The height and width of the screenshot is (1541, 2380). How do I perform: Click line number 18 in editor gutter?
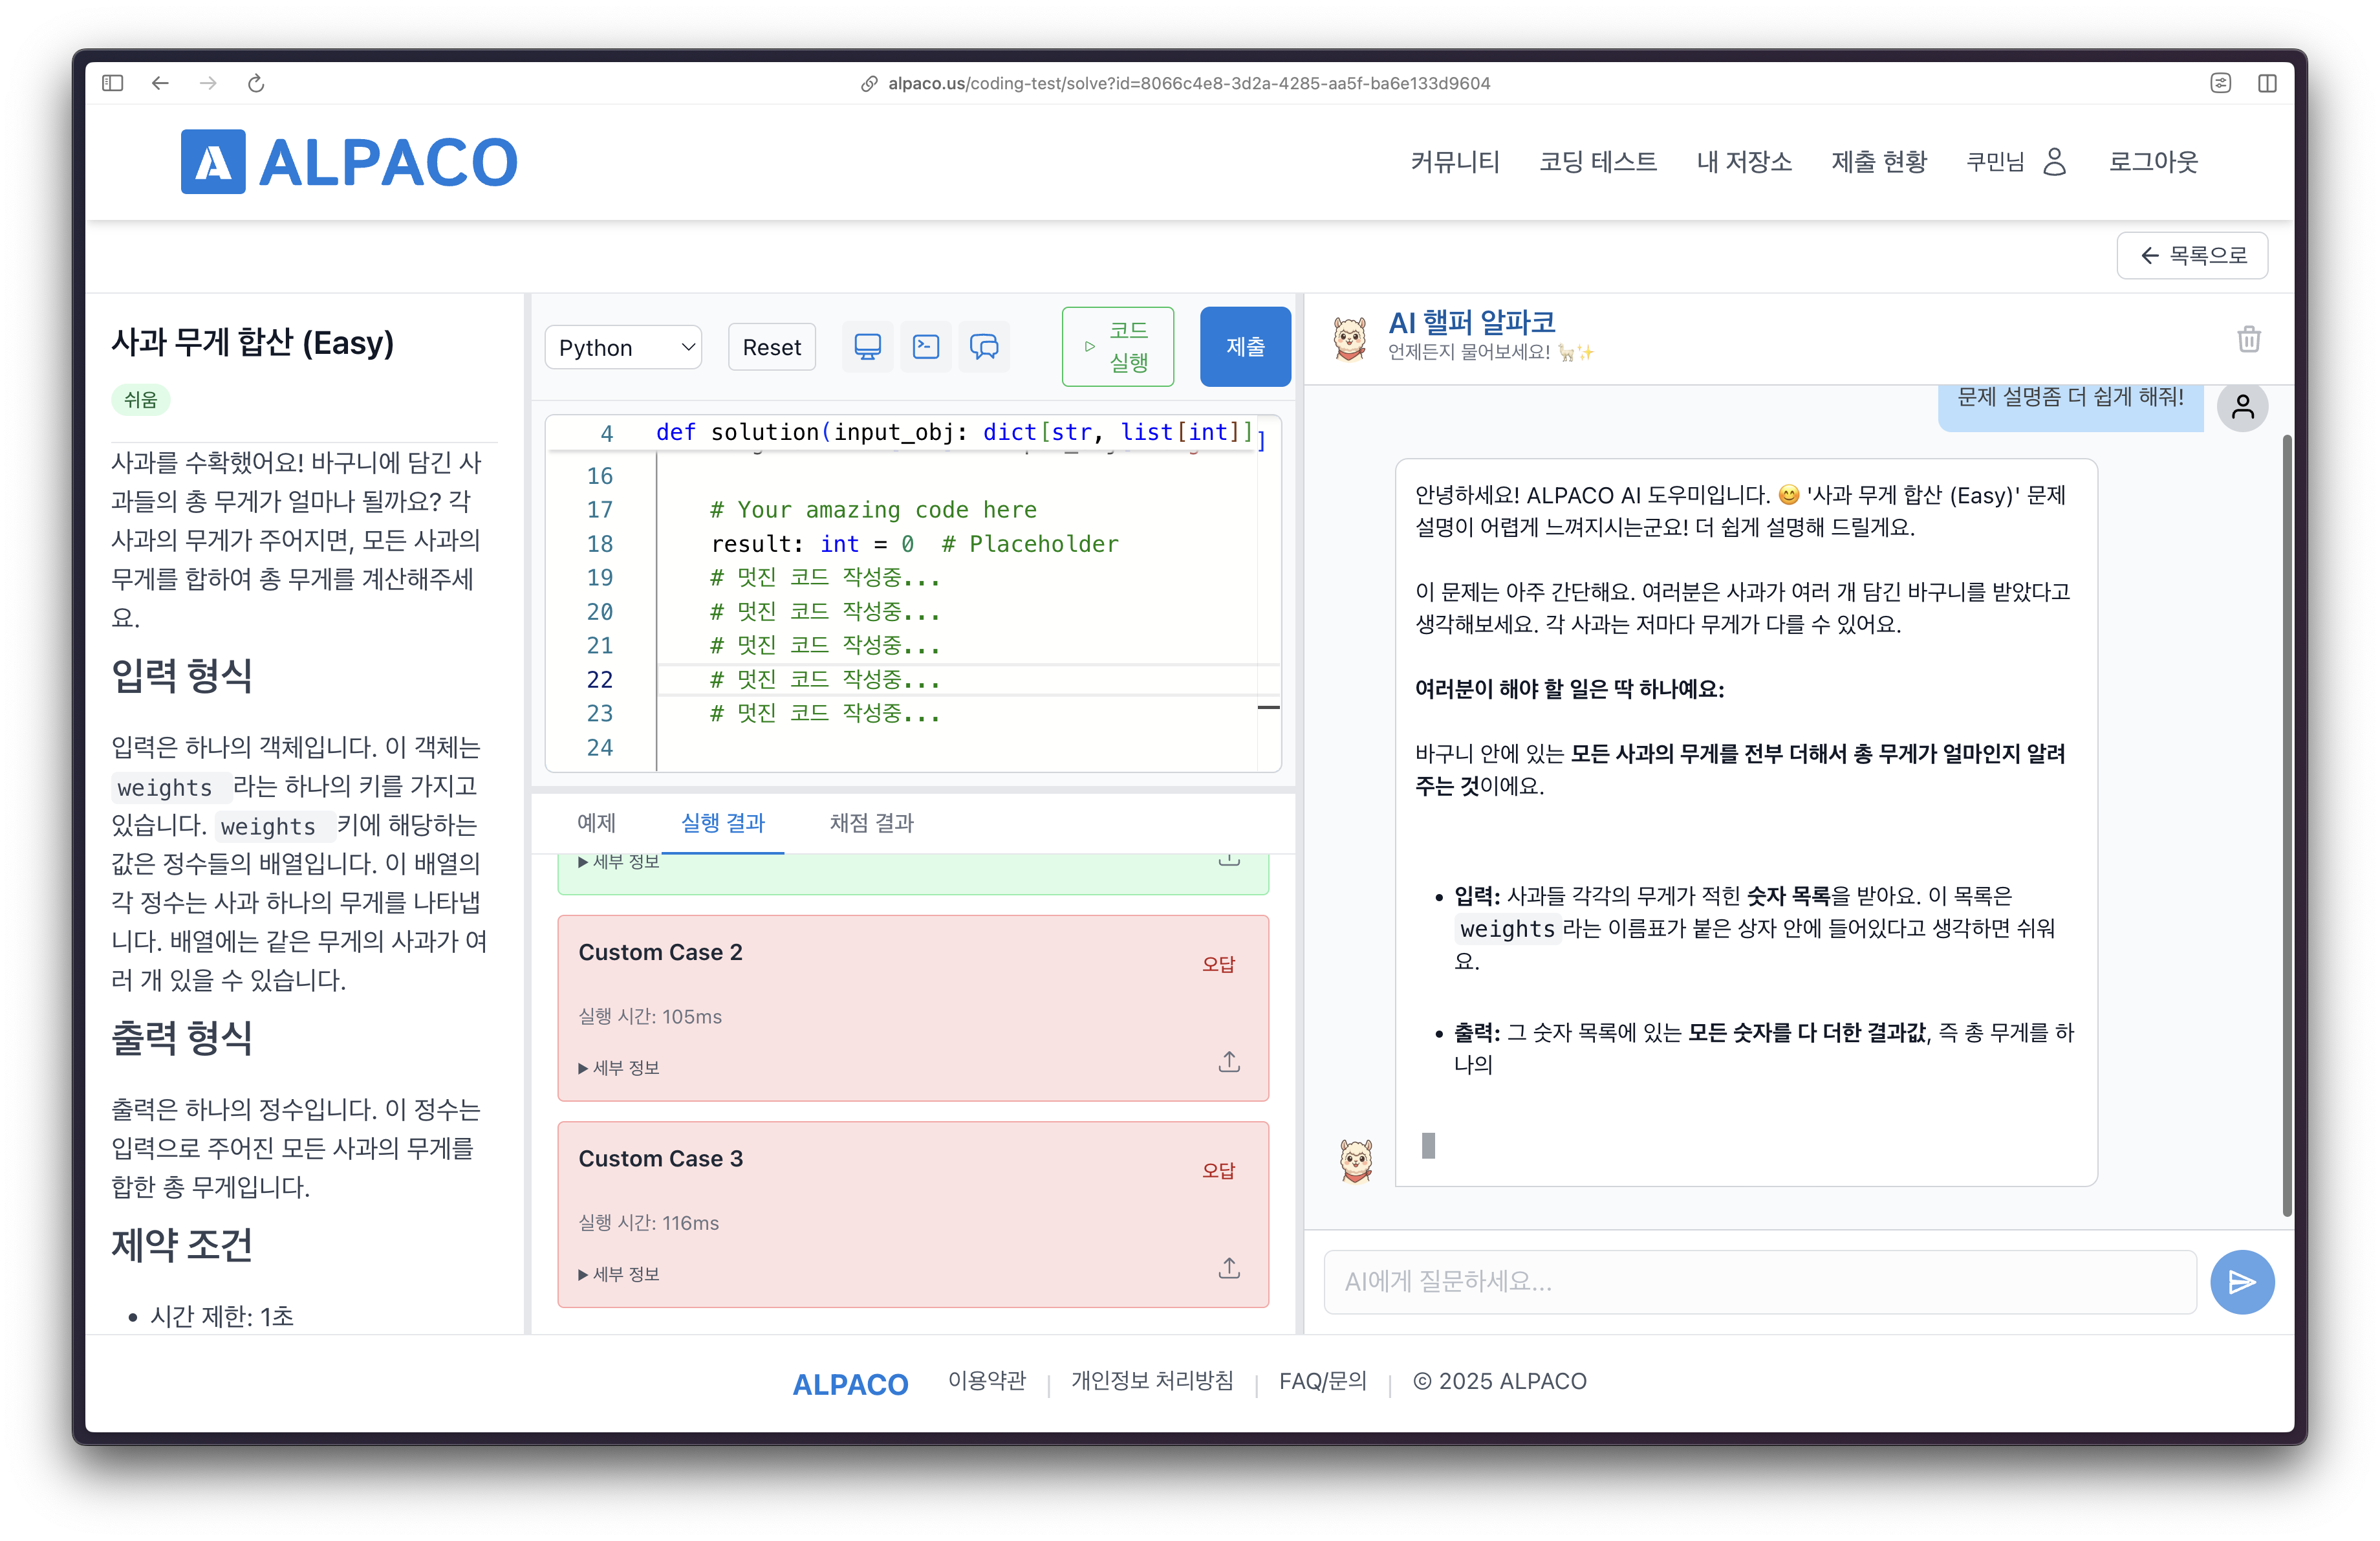[x=599, y=544]
